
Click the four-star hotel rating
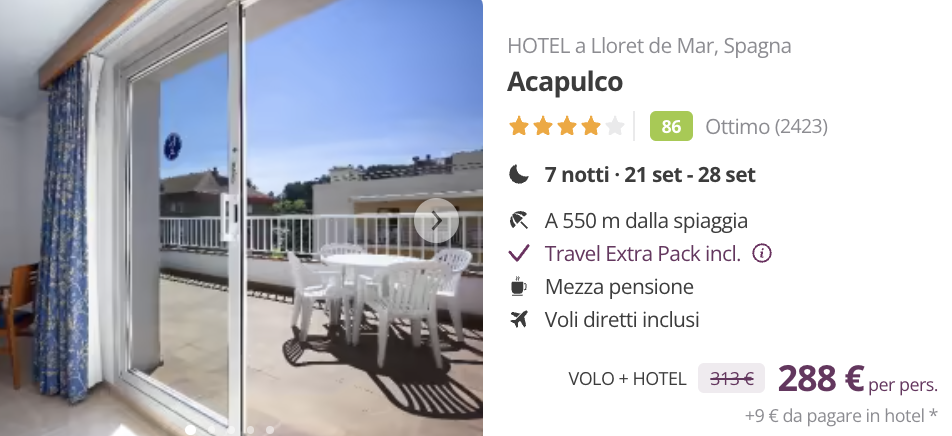click(x=566, y=126)
